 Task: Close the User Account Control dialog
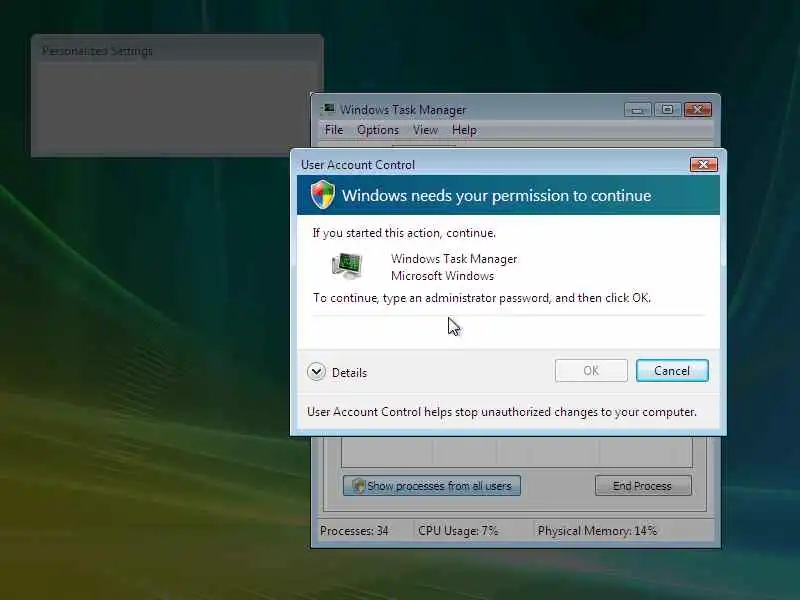click(704, 164)
